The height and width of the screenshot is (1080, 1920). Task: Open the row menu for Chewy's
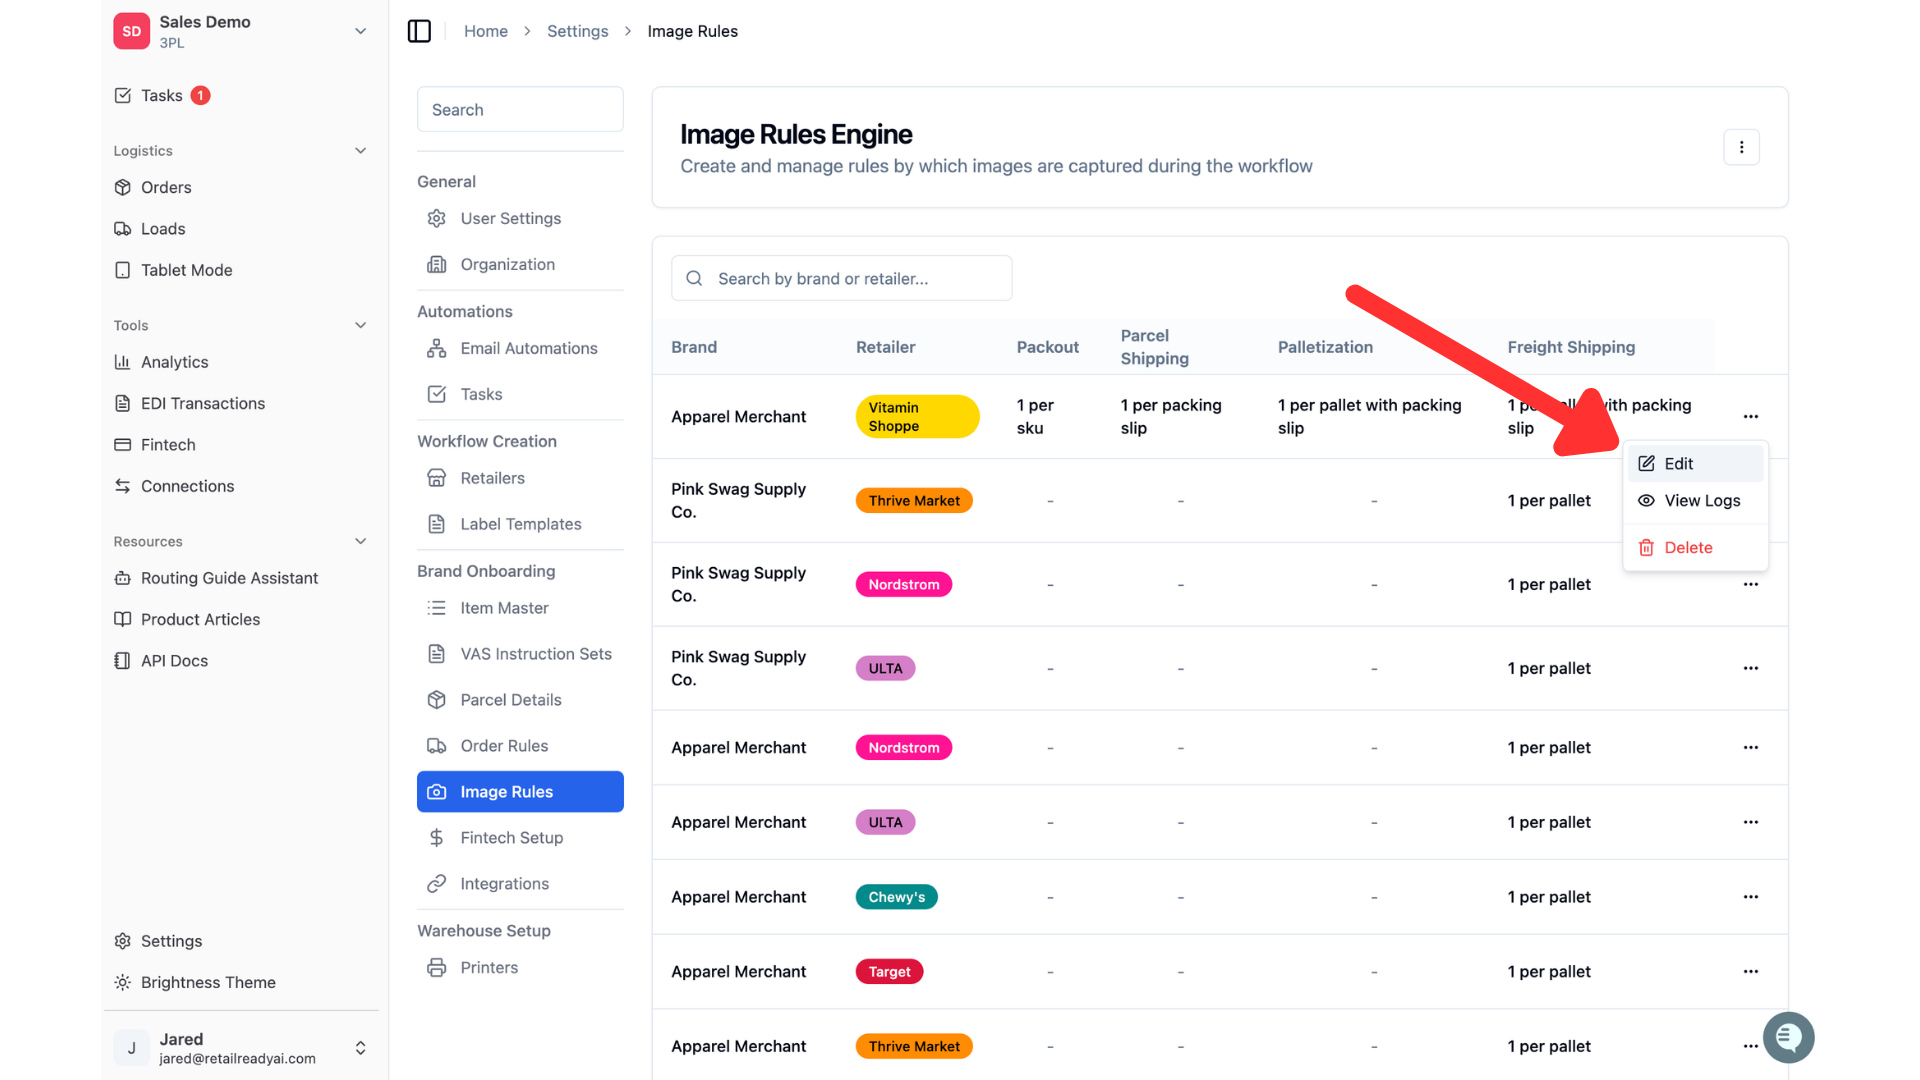(x=1750, y=897)
